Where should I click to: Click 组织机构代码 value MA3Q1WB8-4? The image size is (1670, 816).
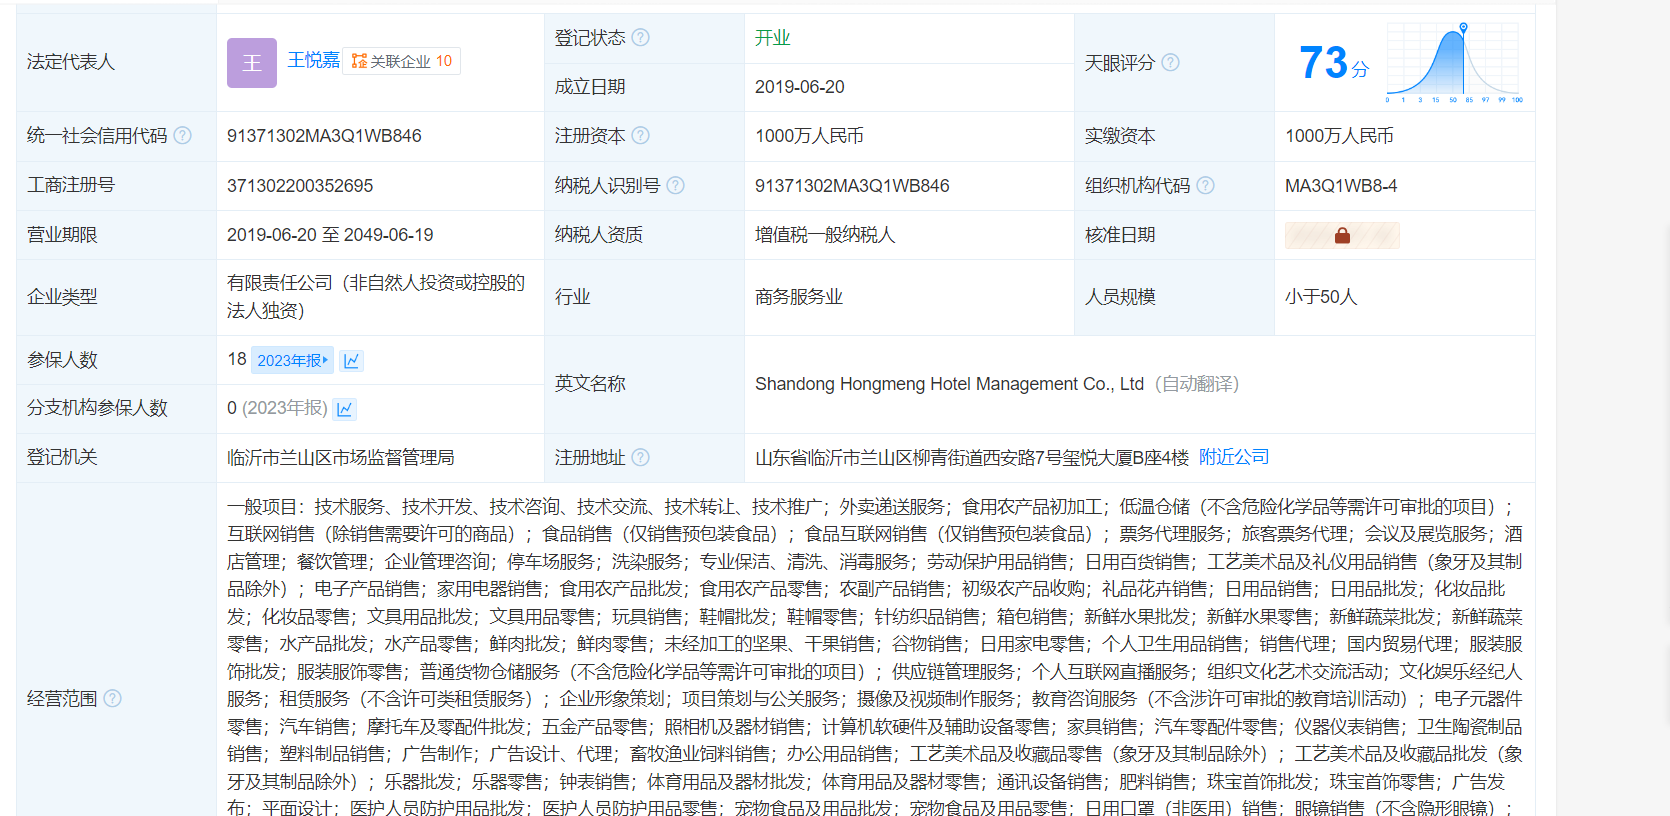click(1341, 186)
